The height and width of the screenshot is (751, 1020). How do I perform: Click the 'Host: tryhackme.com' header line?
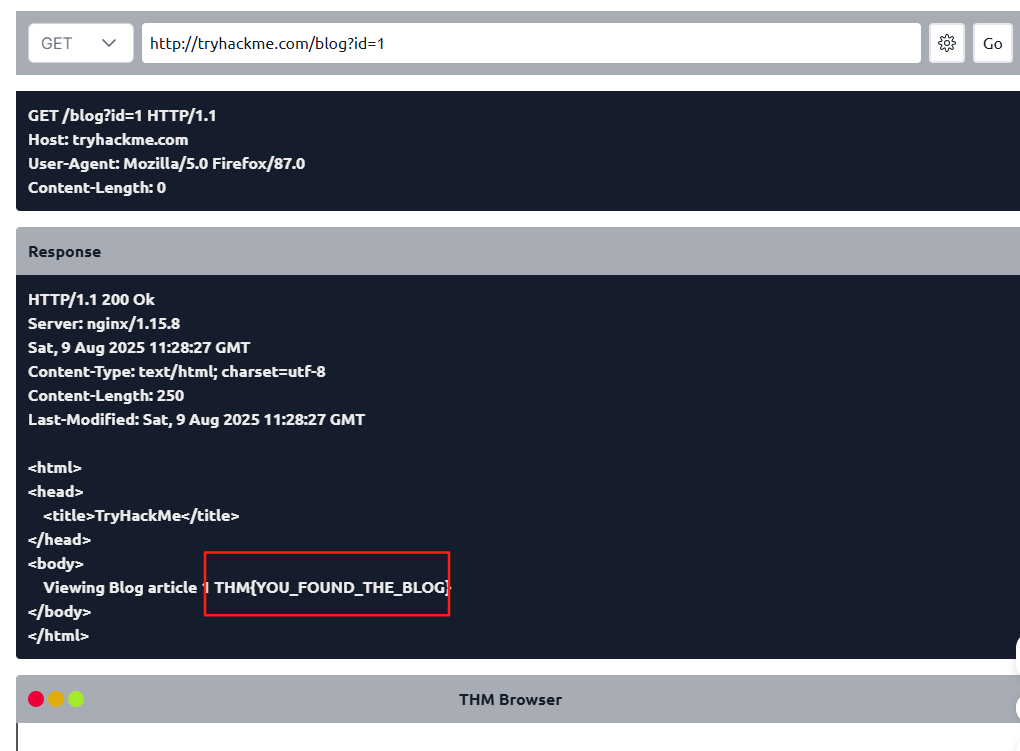pyautogui.click(x=108, y=140)
